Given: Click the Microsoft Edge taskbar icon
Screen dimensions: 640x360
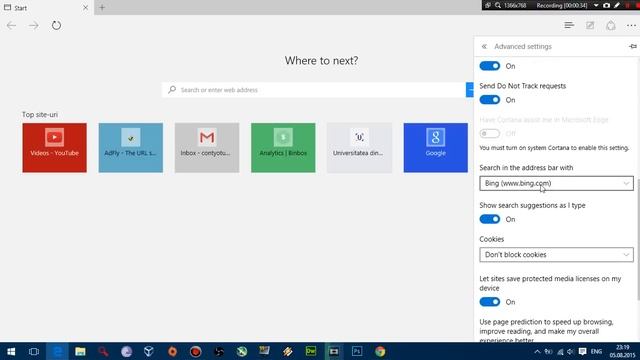Looking at the screenshot, I should tap(57, 351).
